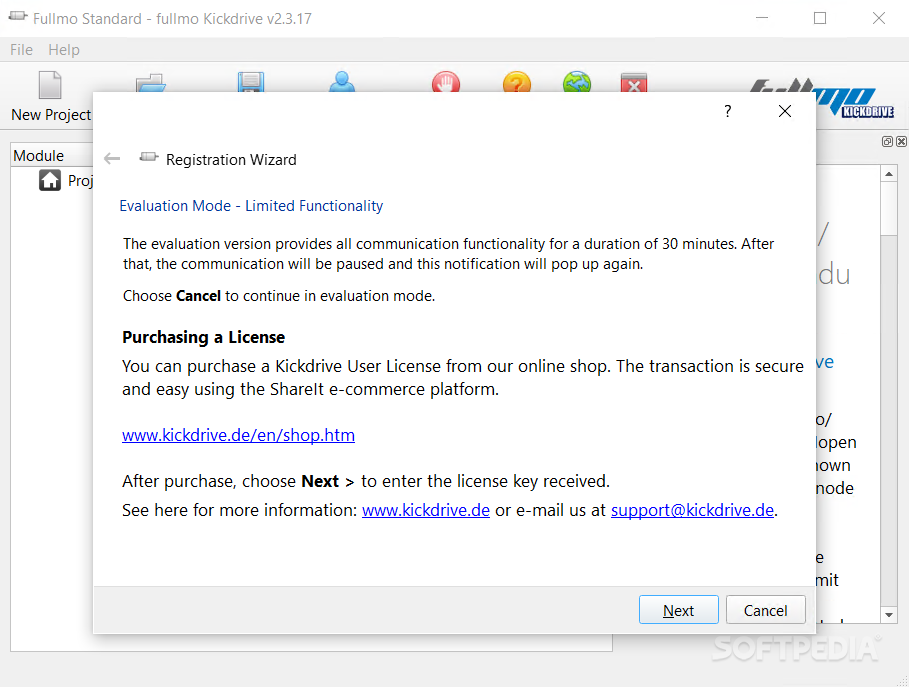
Task: Click the application icon in title bar
Action: click(x=18, y=16)
